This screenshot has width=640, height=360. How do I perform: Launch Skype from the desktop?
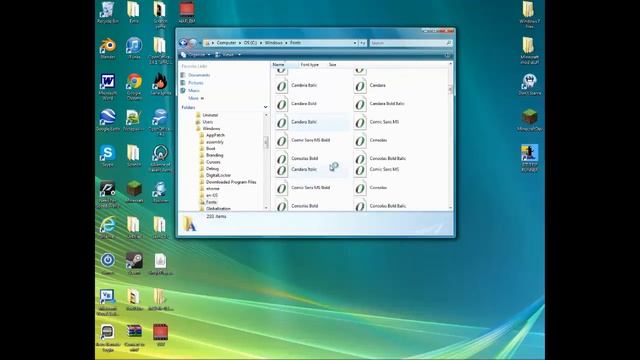(x=108, y=156)
